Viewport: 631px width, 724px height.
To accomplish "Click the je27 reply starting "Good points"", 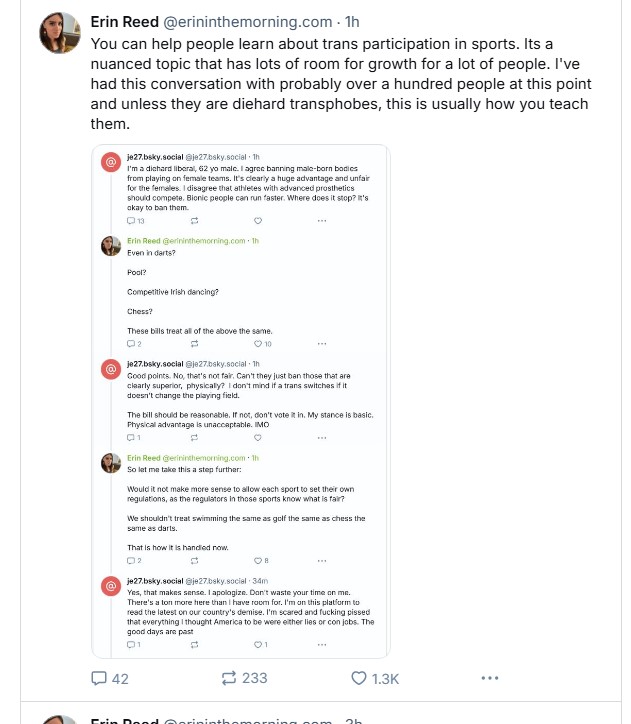I will coord(240,395).
